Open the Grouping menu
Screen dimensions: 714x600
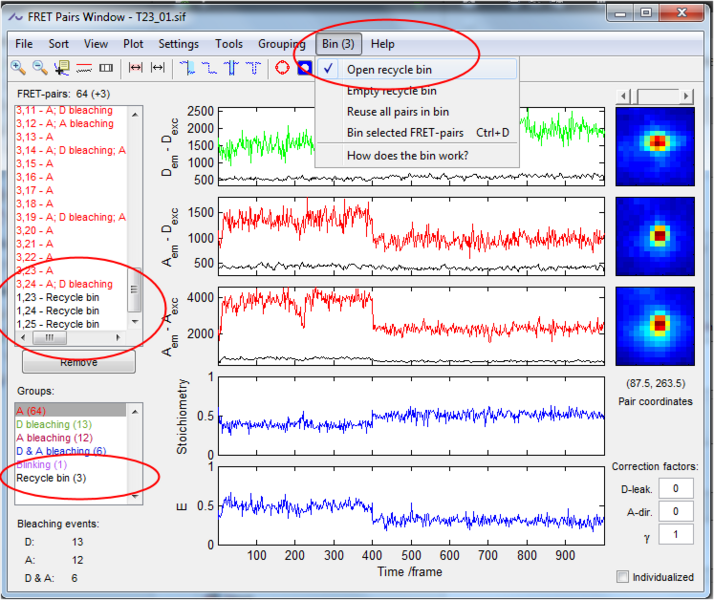click(x=281, y=44)
